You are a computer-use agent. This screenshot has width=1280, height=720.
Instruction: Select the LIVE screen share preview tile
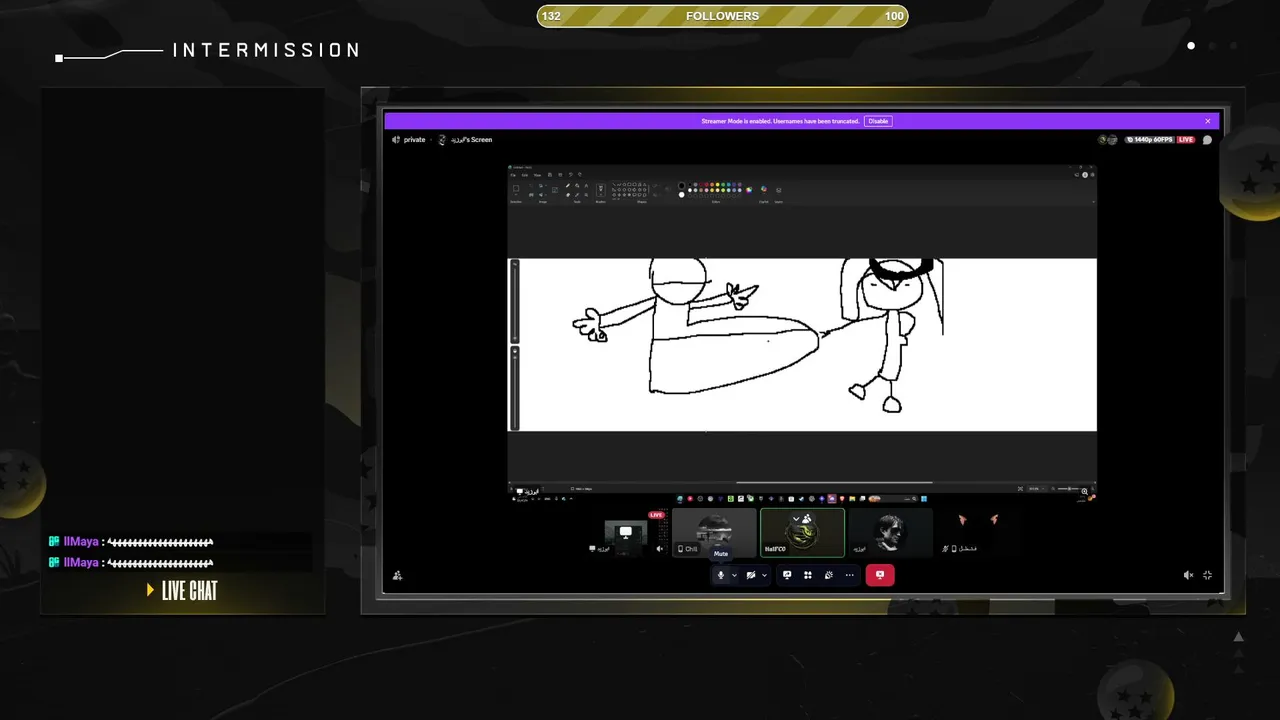626,532
